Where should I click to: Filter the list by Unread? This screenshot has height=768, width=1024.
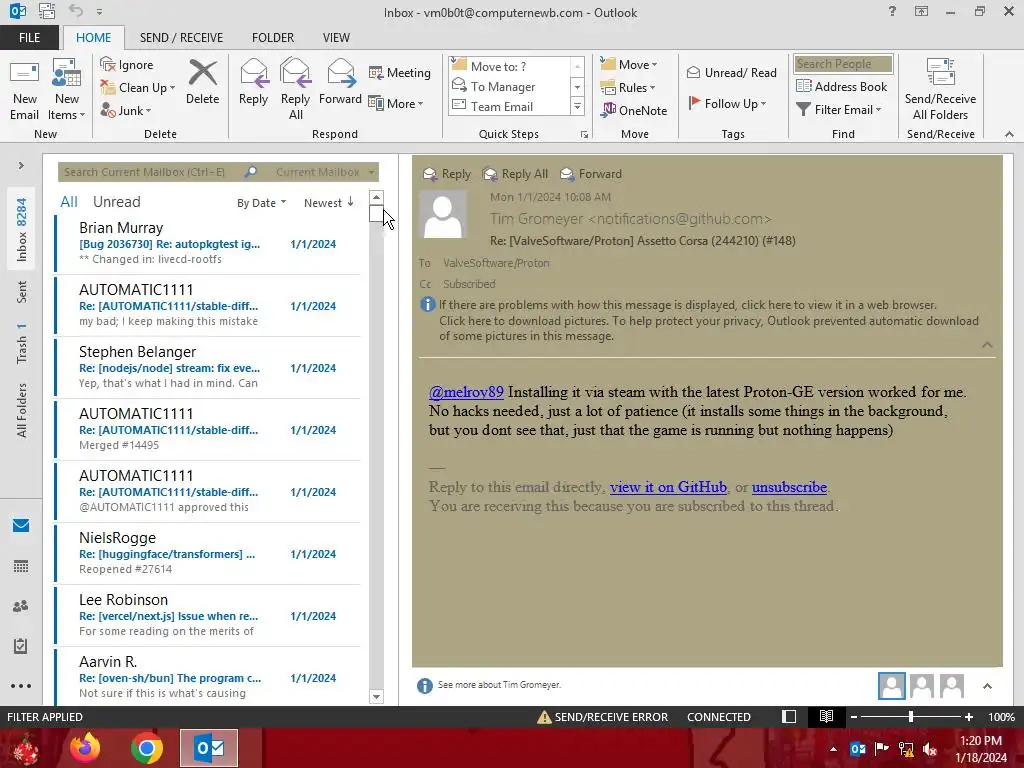pos(116,202)
